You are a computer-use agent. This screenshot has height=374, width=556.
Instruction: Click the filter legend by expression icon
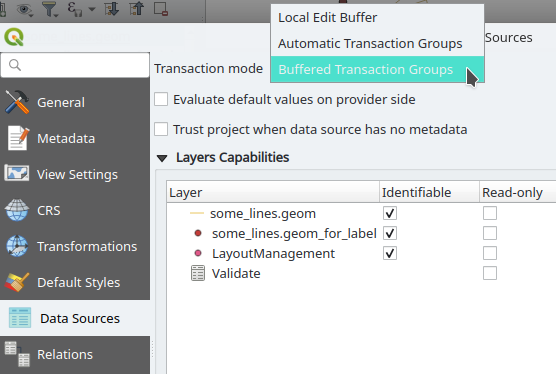tap(75, 9)
